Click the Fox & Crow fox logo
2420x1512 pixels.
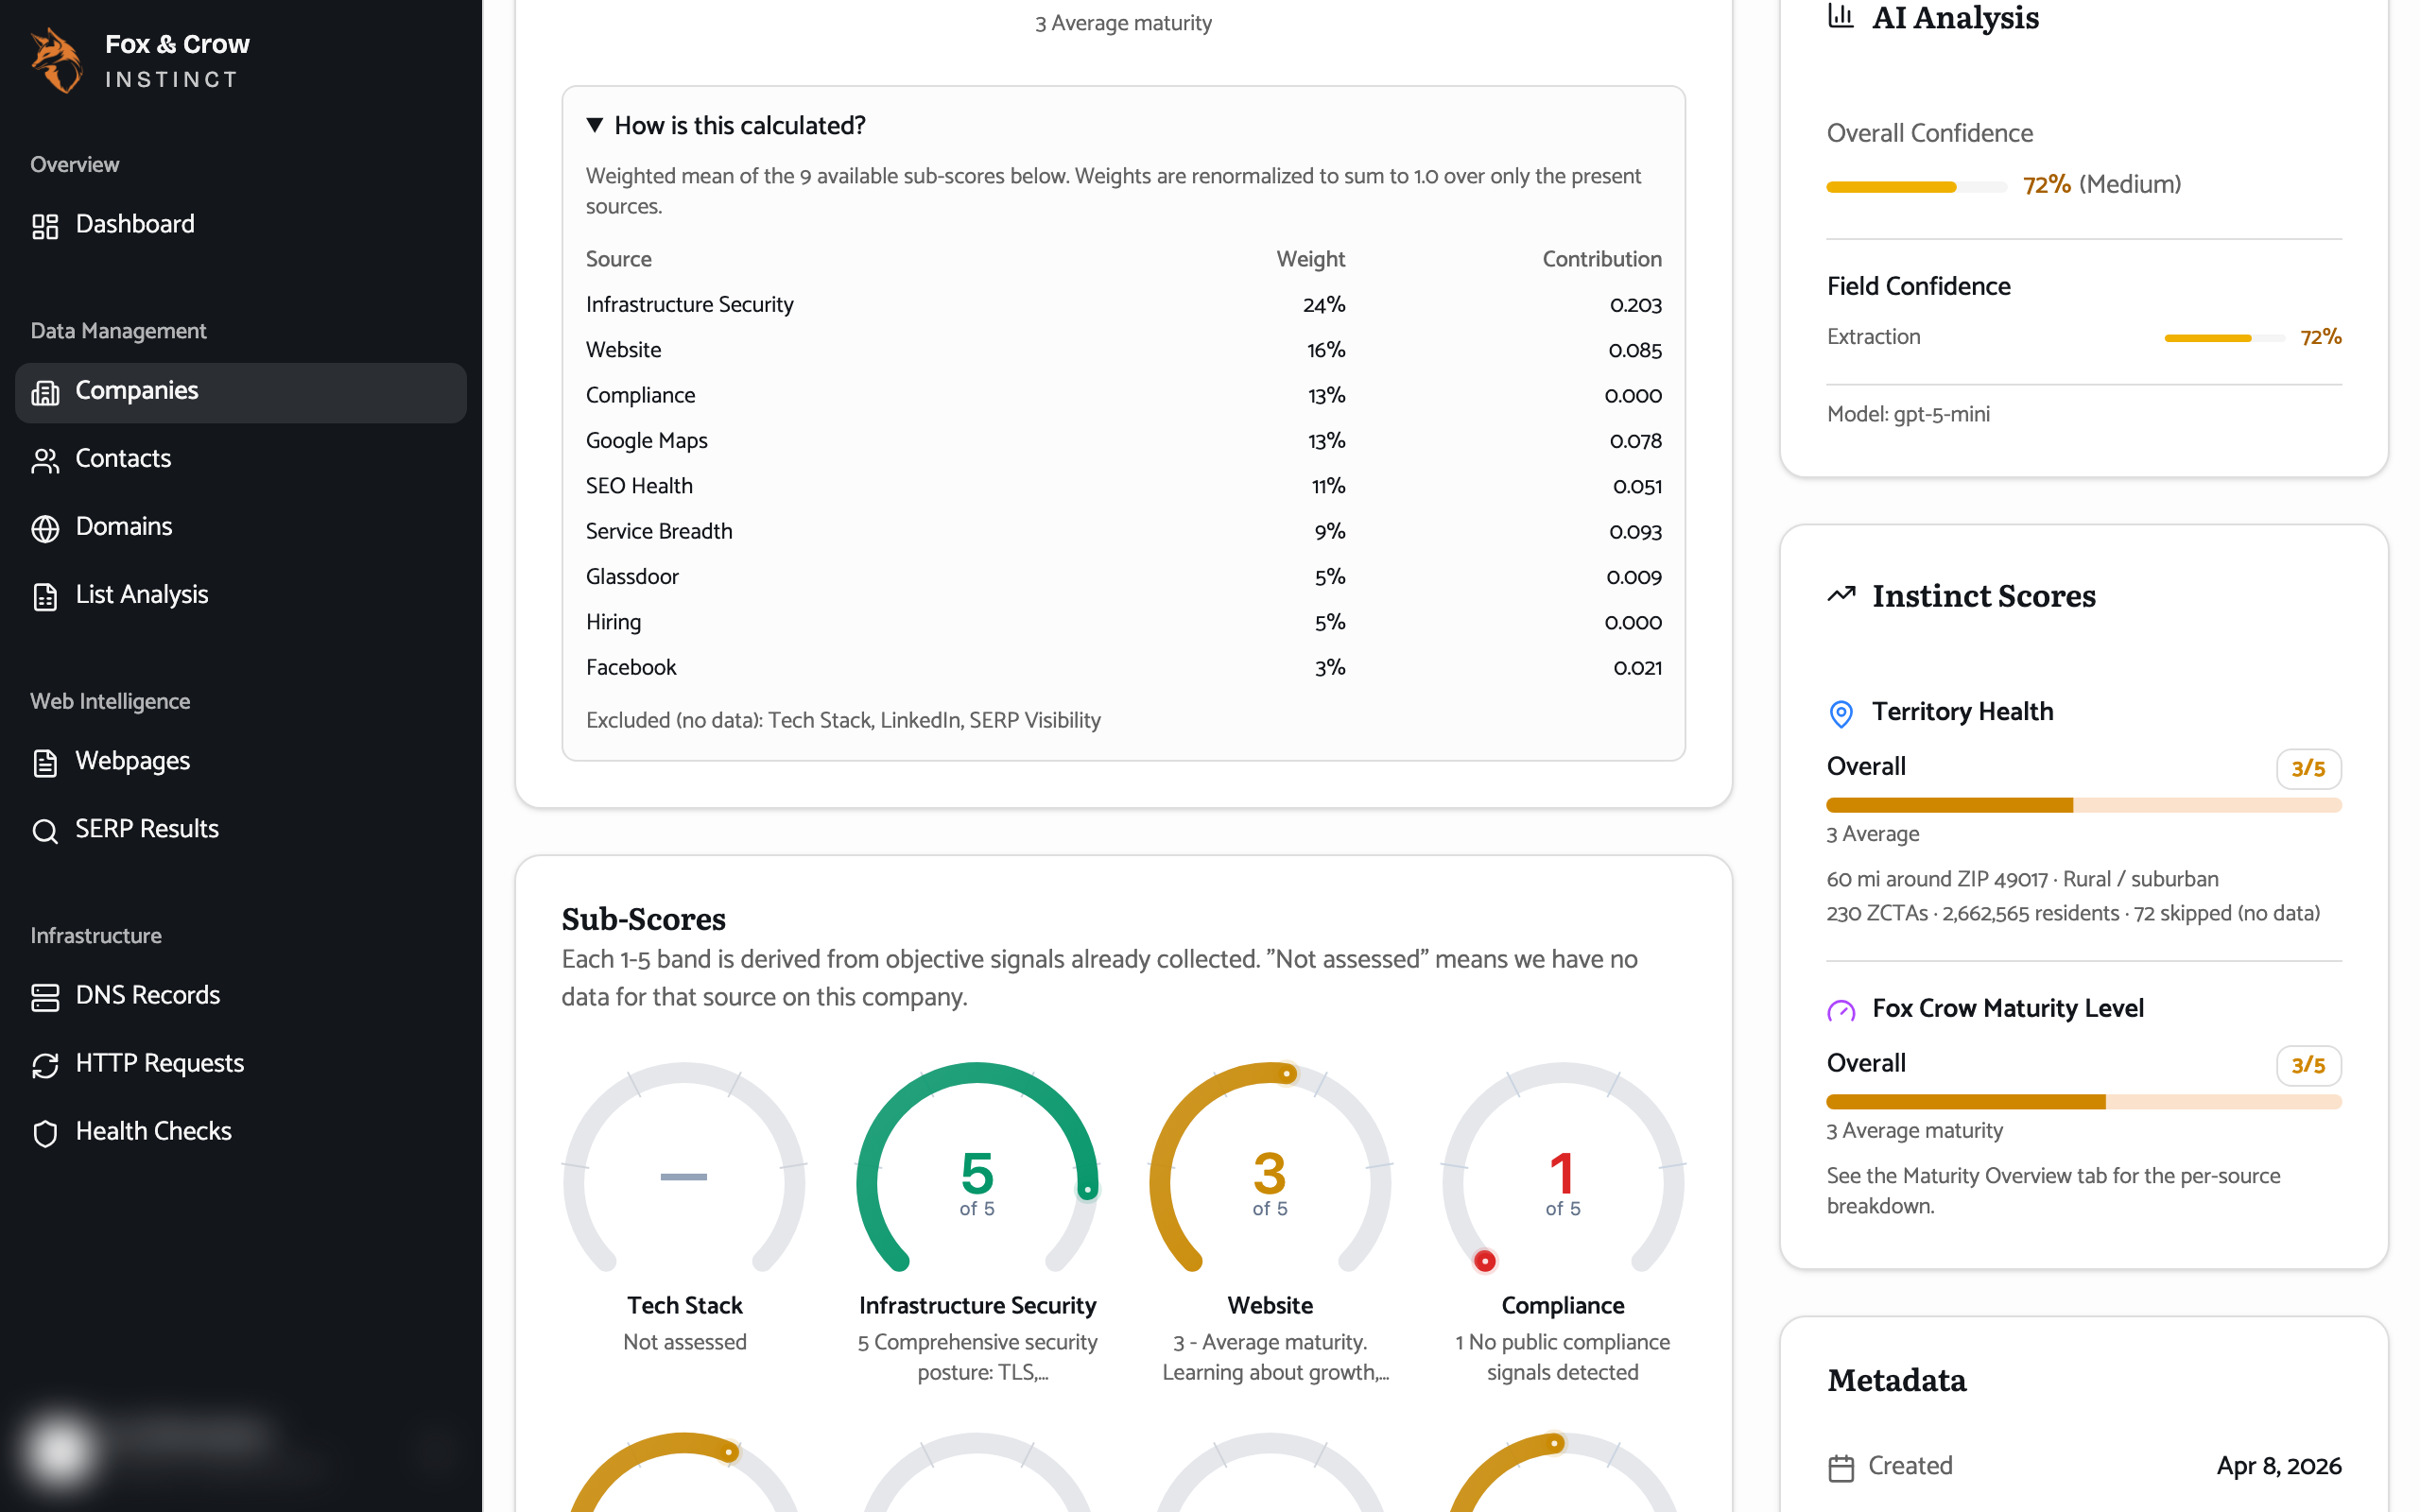coord(56,60)
